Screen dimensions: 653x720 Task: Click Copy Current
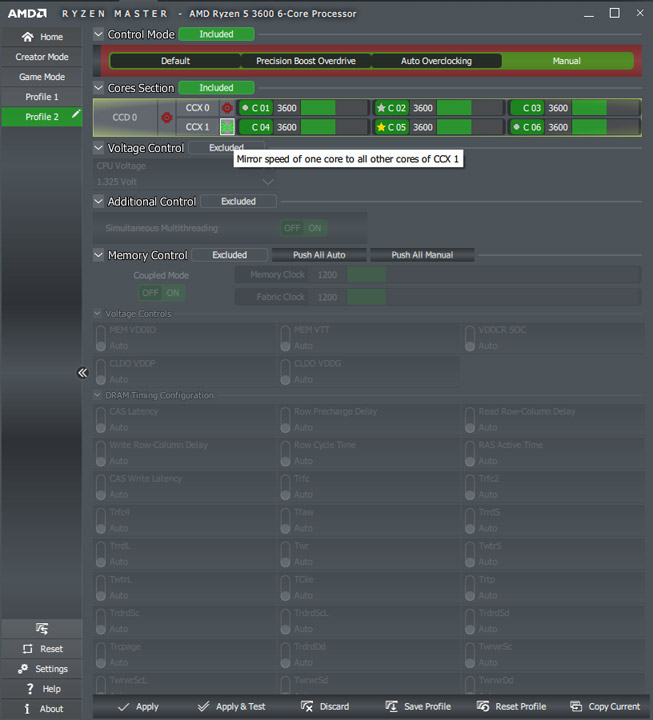(605, 707)
